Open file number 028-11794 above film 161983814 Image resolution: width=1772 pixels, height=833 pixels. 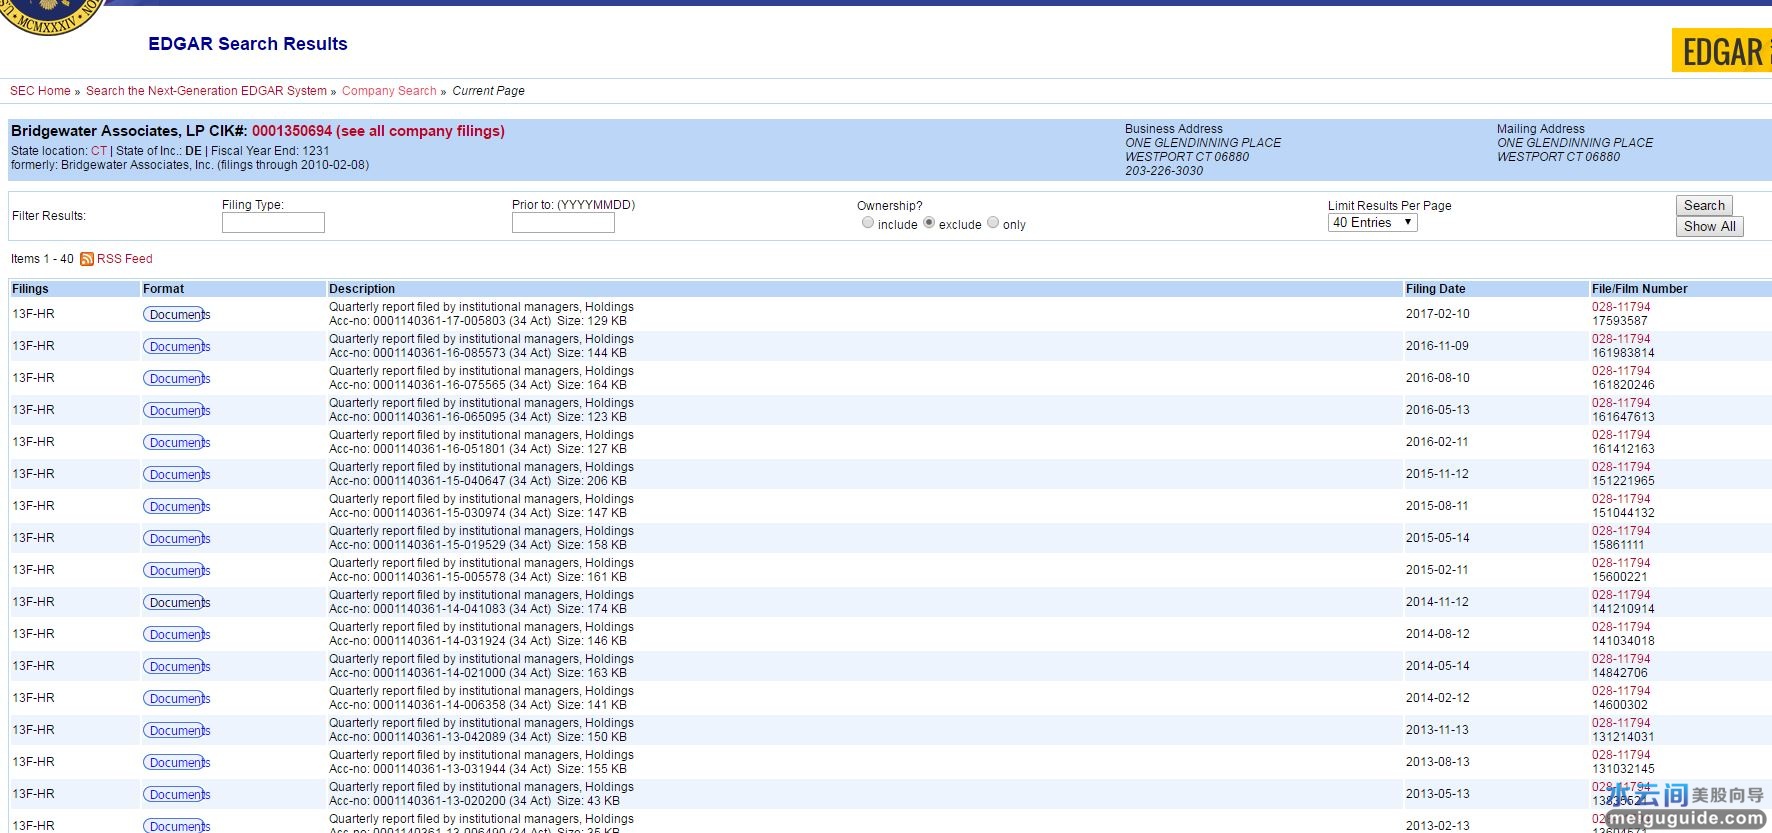(1621, 339)
